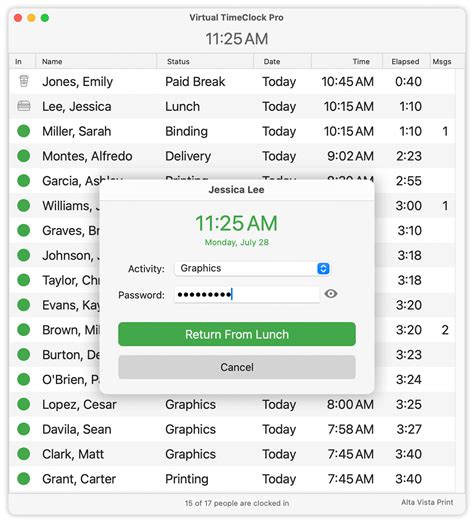The width and height of the screenshot is (474, 523).
Task: Click the 7:58 AM time for Davila
Action: (x=351, y=429)
